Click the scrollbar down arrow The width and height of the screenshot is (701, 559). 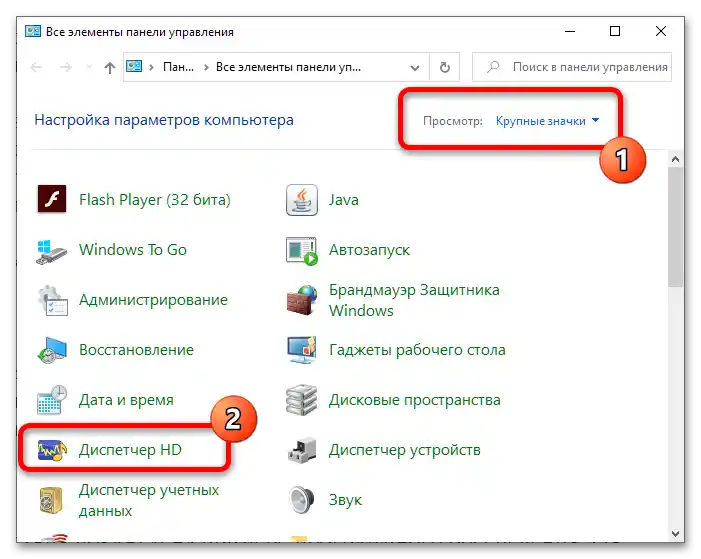point(675,534)
